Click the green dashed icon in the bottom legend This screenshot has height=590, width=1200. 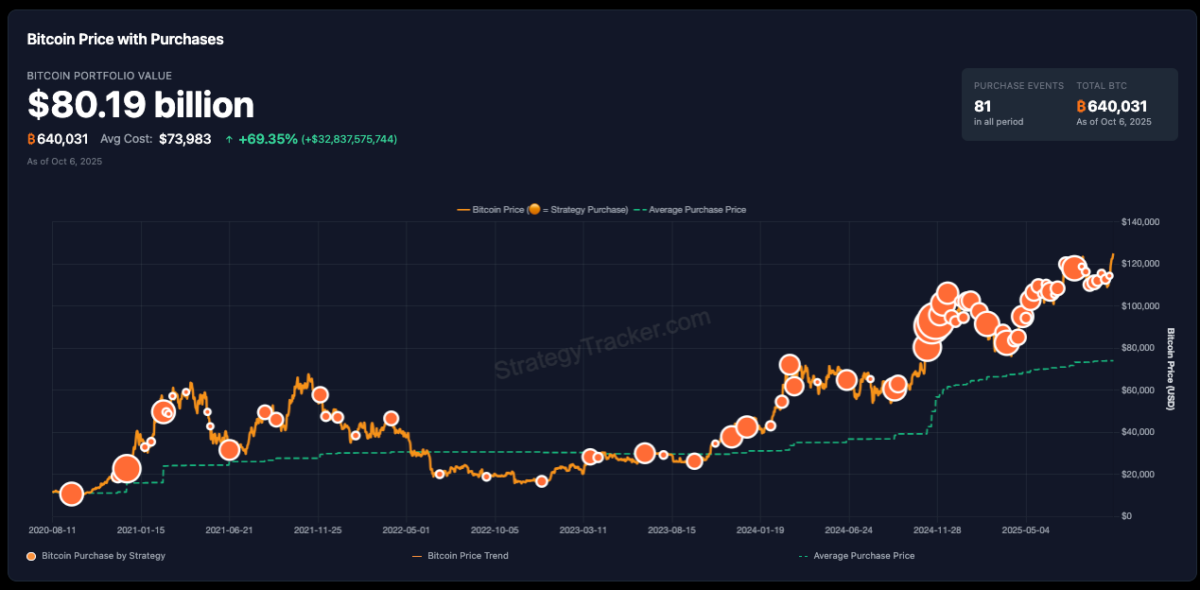[803, 556]
